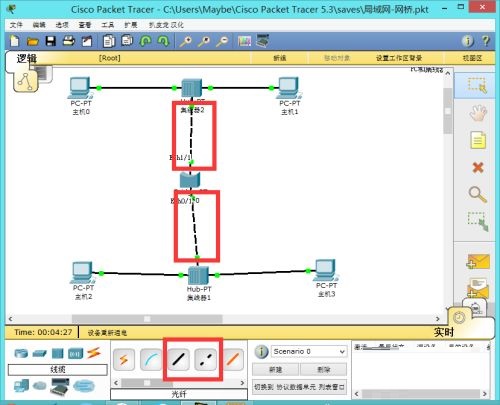
Task: Open the 扩展 menu
Action: click(130, 25)
